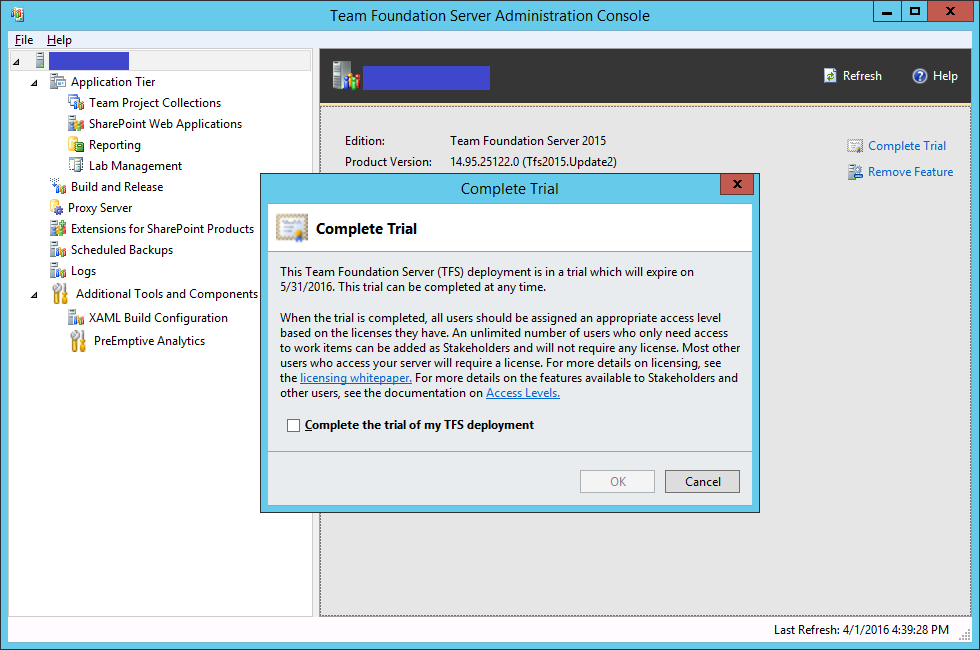Click the XAML Build Configuration icon
The image size is (980, 650).
(76, 318)
